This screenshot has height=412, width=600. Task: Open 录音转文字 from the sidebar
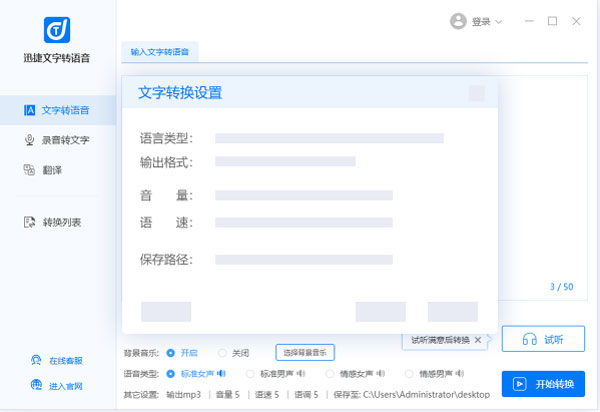57,140
